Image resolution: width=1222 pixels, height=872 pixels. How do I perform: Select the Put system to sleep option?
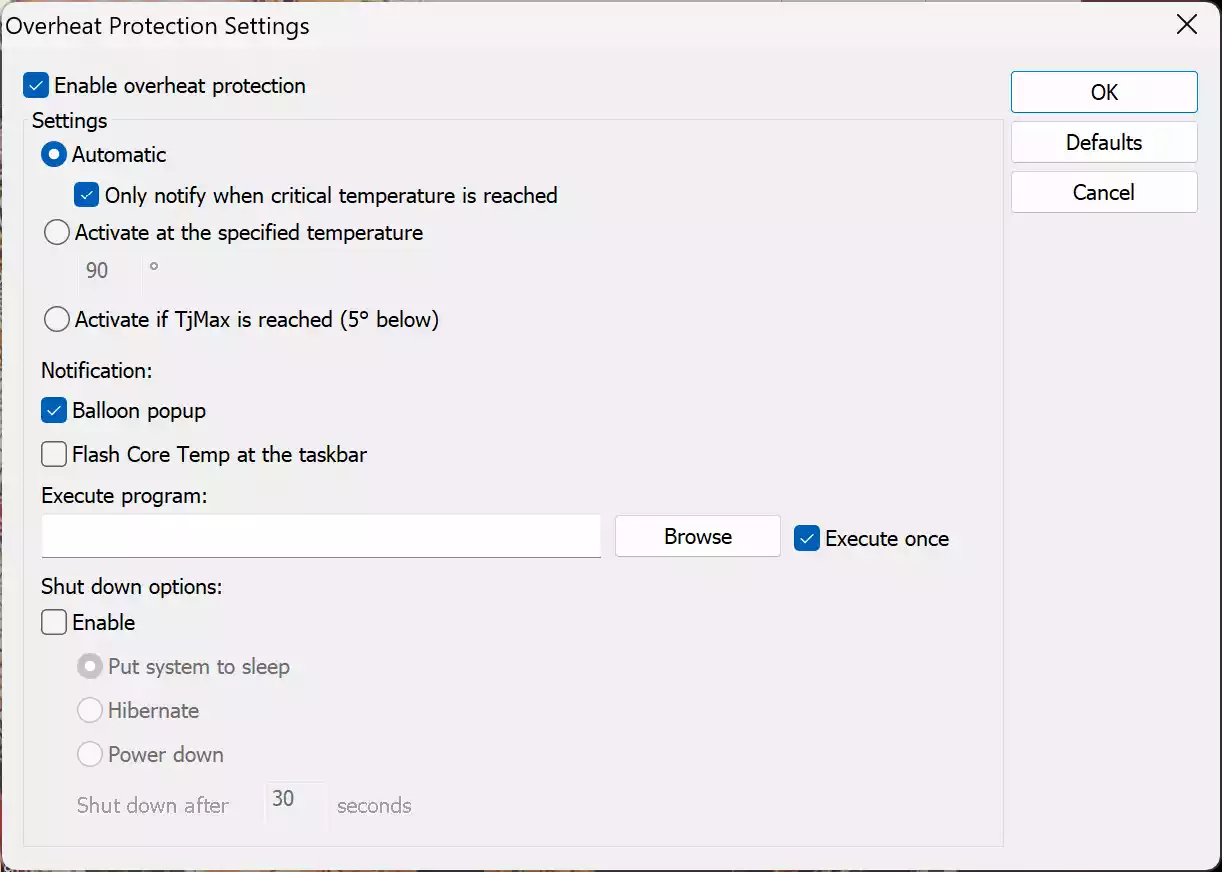(90, 666)
